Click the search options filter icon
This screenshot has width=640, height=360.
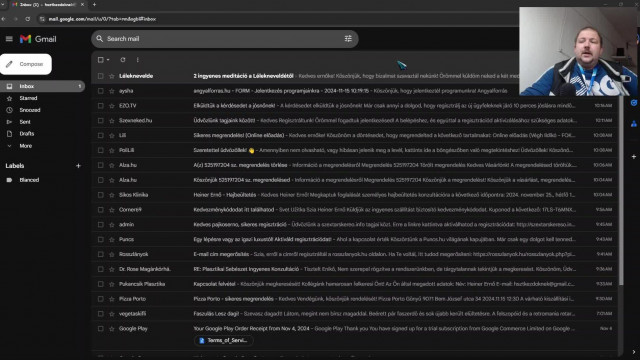coord(348,39)
